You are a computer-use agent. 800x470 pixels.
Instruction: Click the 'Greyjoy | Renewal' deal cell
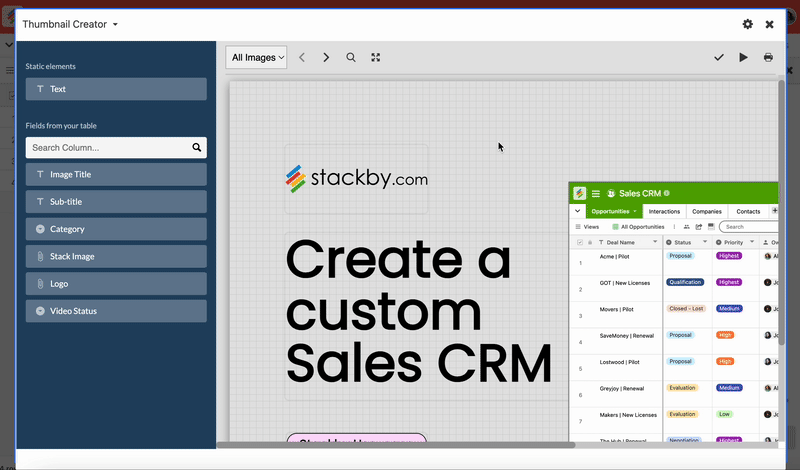(621, 389)
